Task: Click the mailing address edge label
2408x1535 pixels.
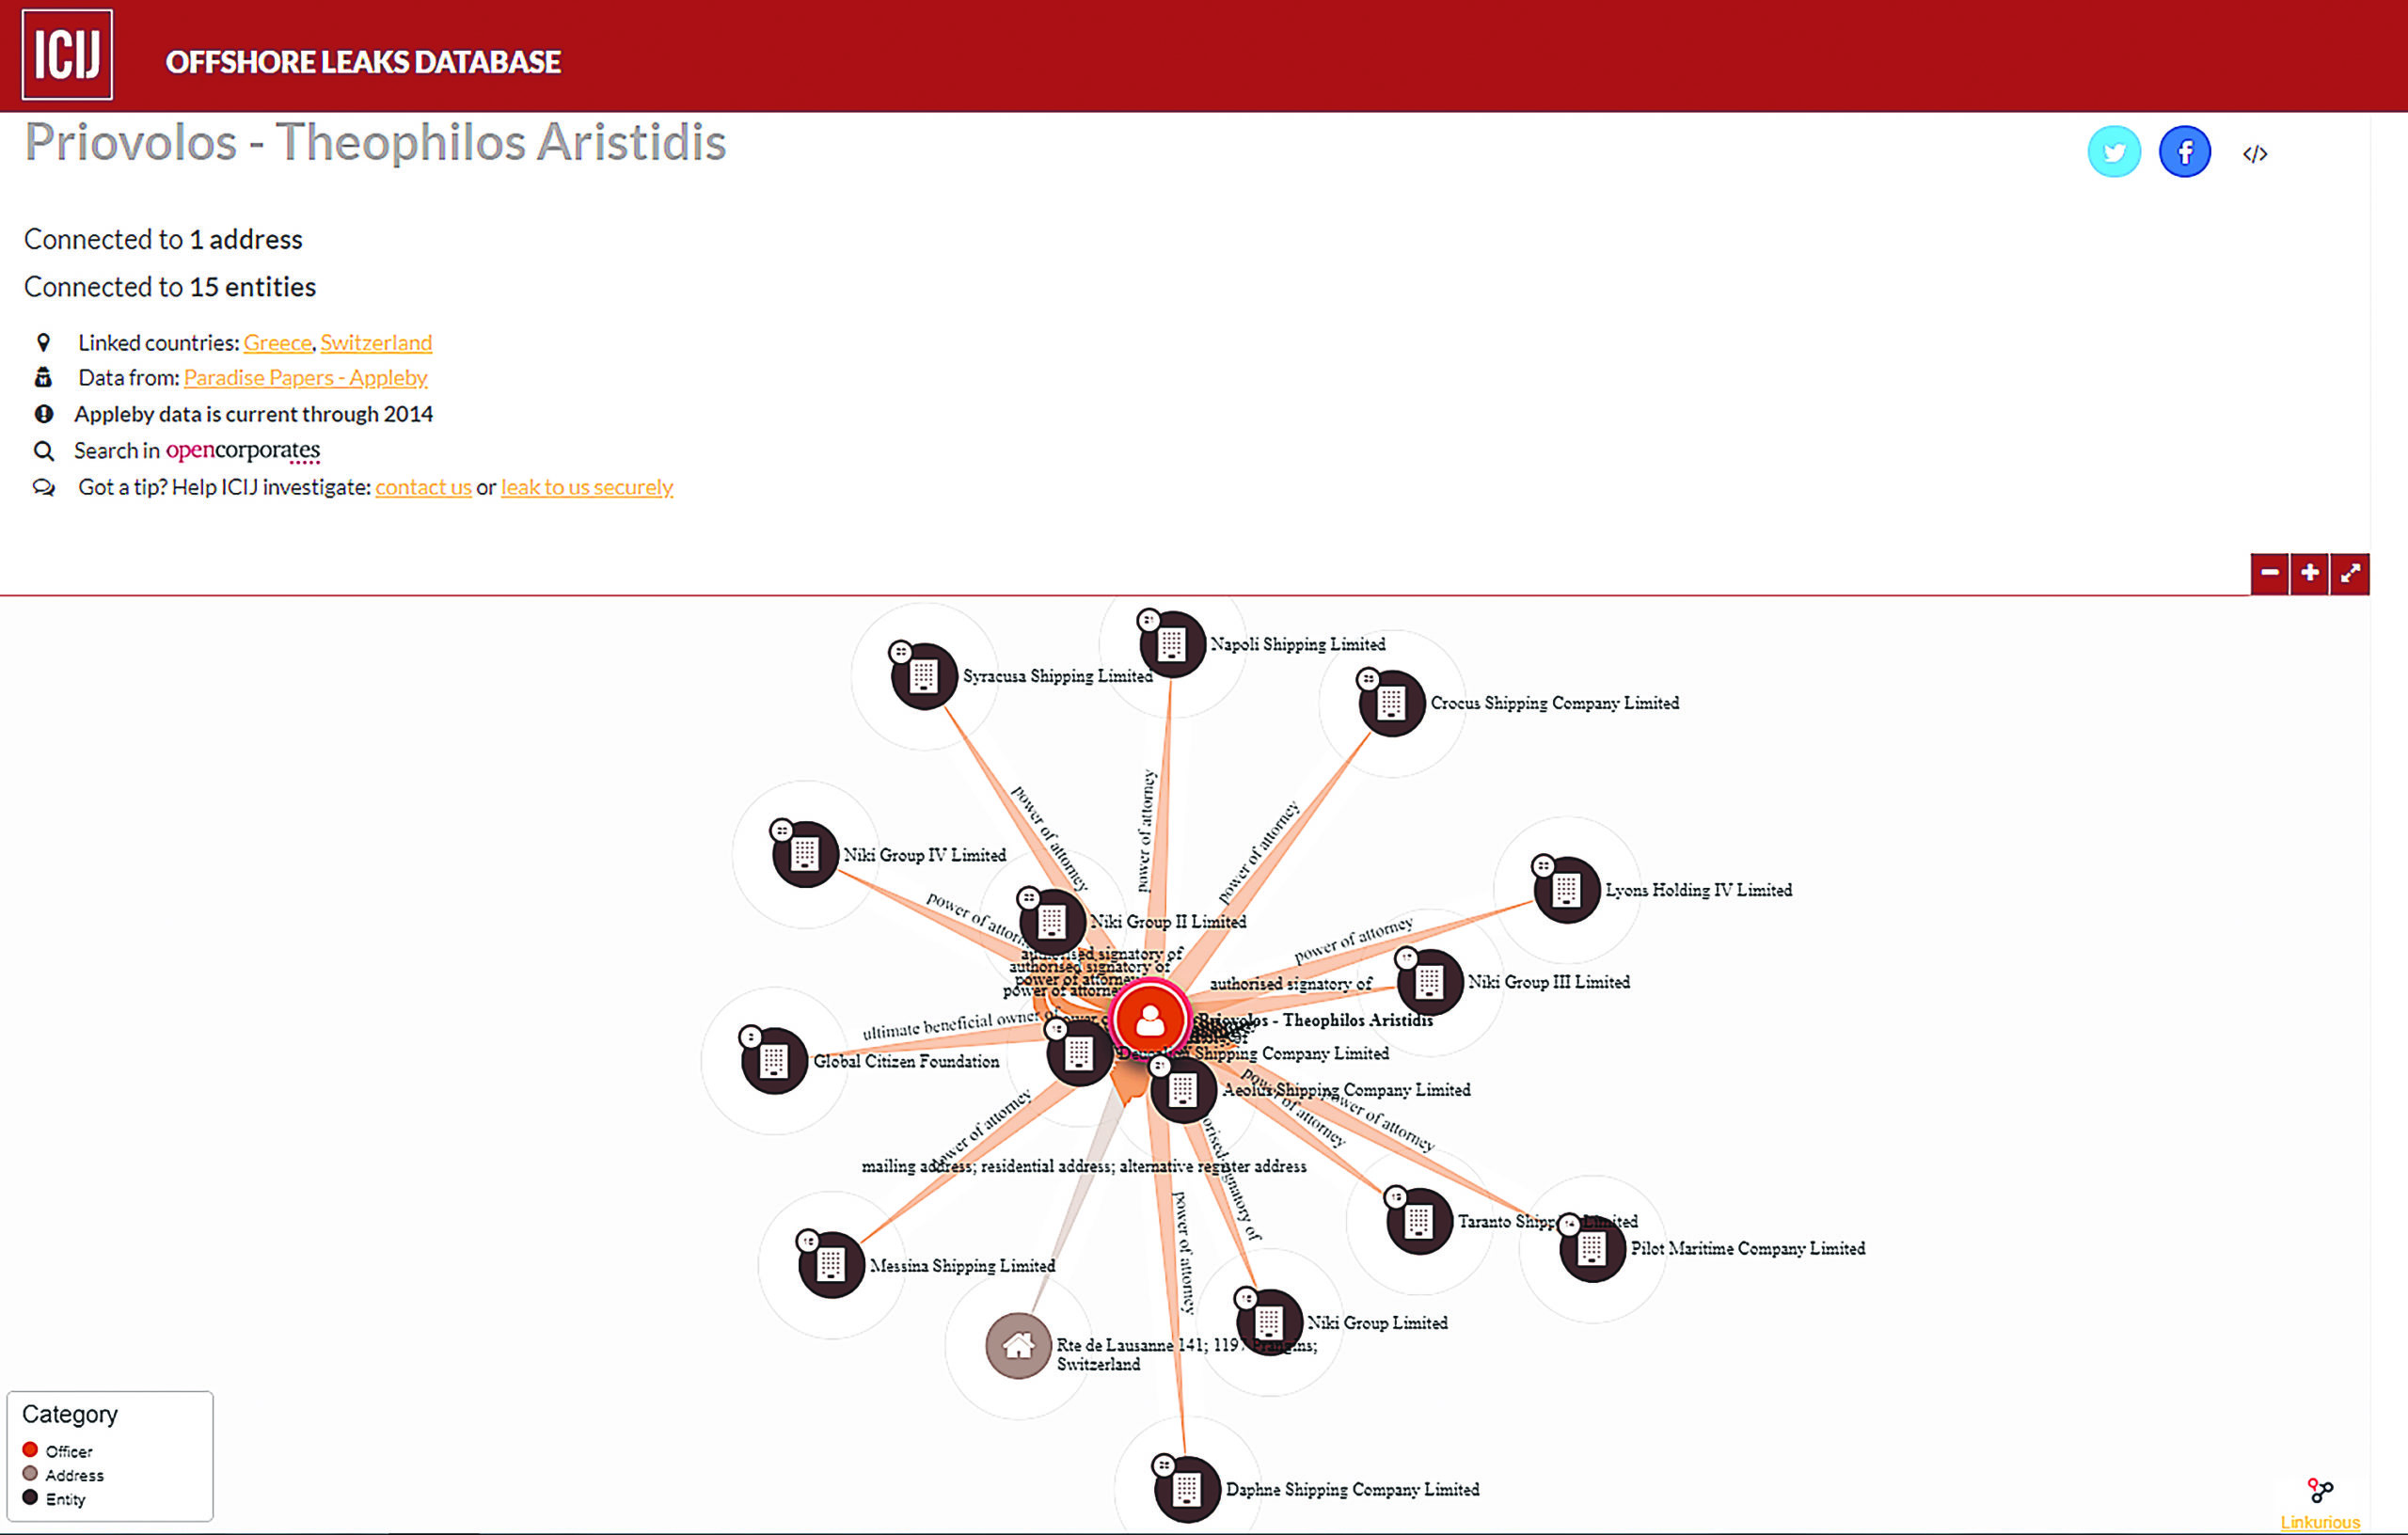Action: [1084, 1166]
